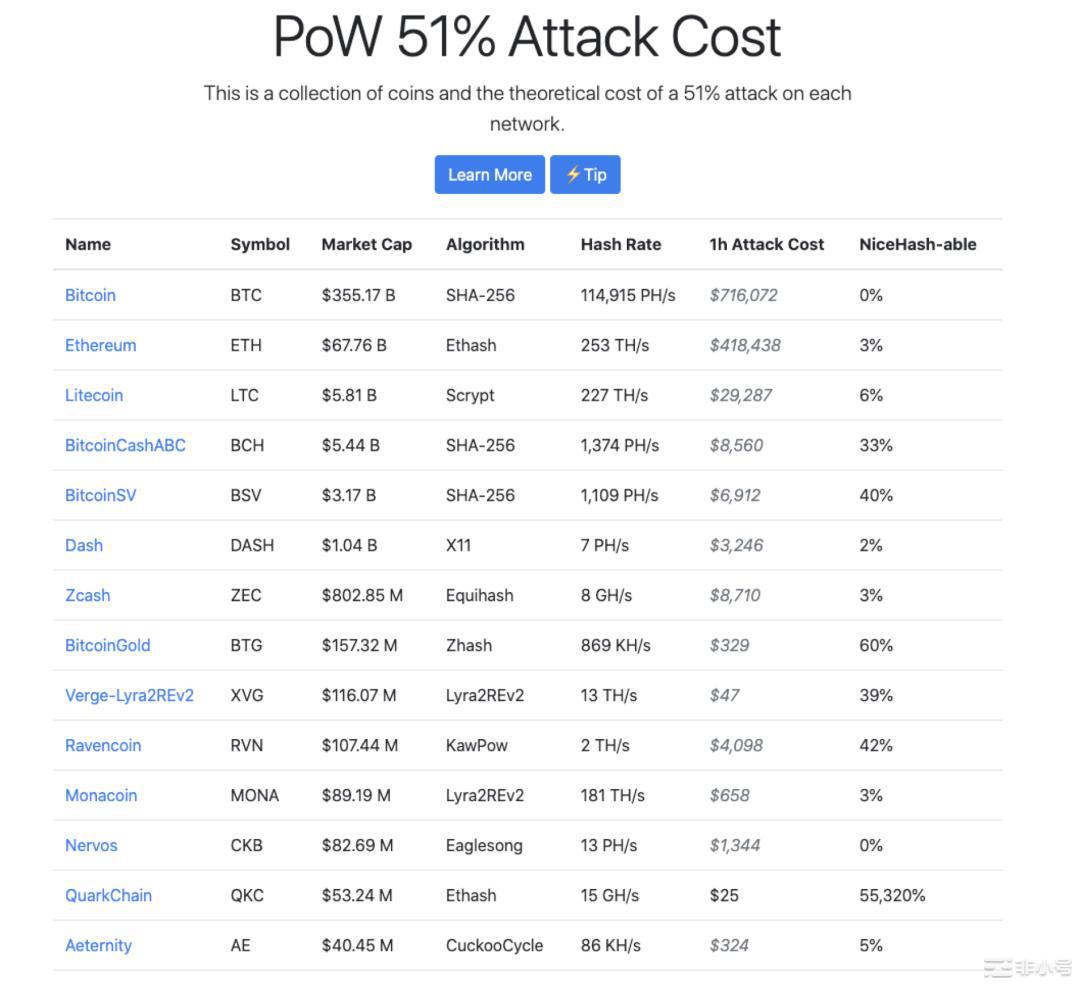
Task: Click the lightning Tip button
Action: point(585,175)
